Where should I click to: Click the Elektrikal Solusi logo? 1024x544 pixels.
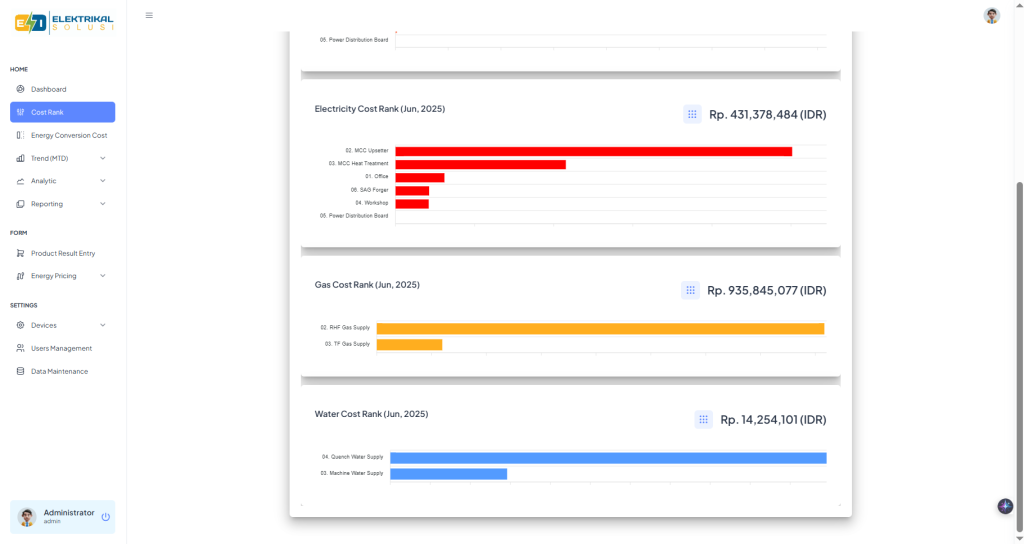coord(64,22)
